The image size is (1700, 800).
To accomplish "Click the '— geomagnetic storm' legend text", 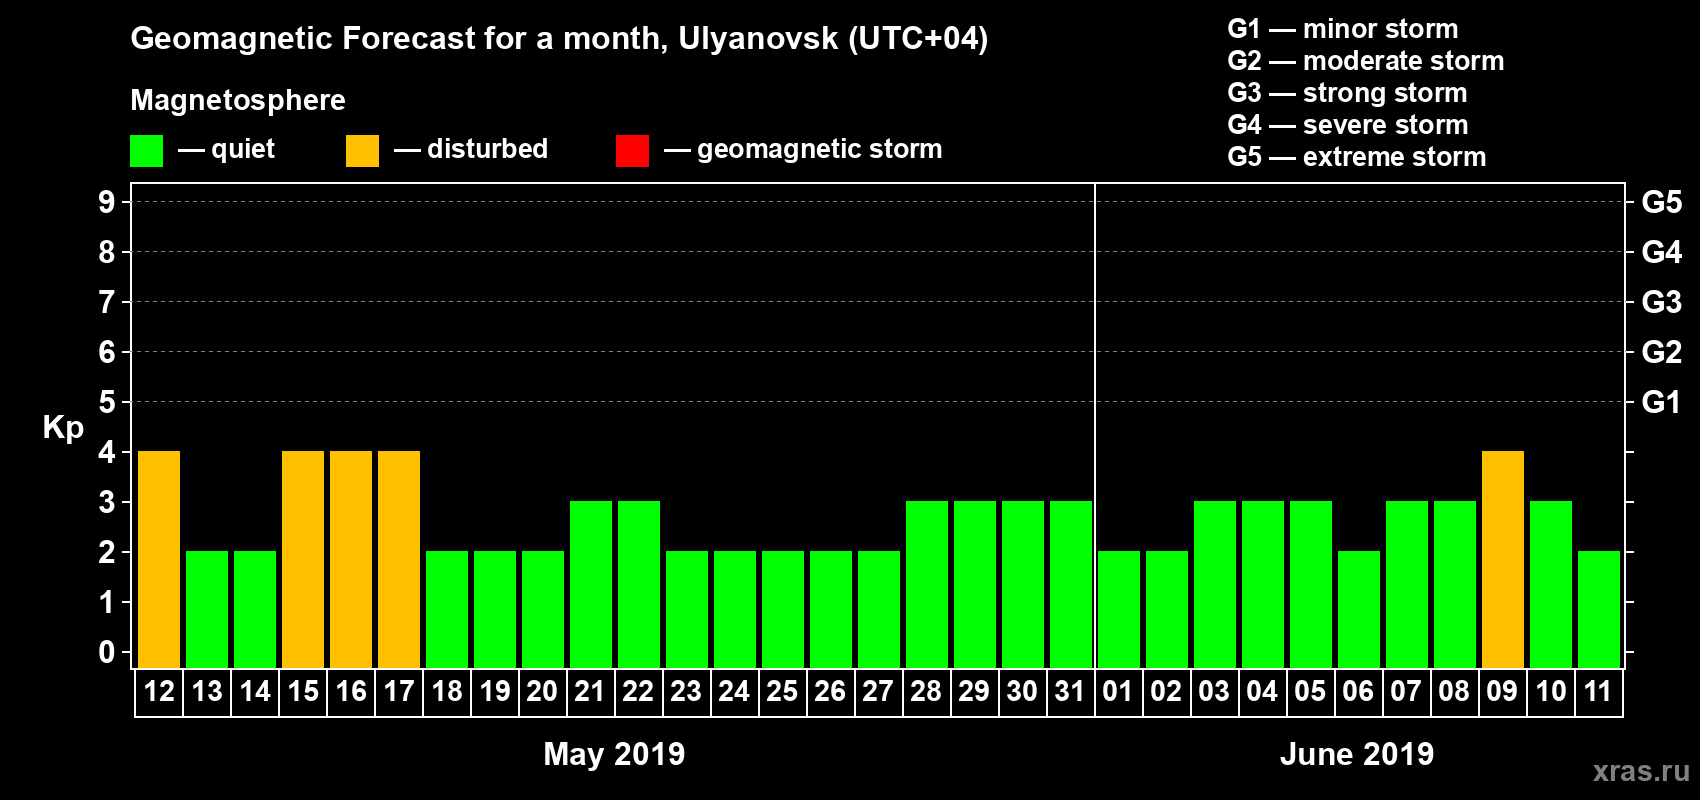I will click(803, 149).
